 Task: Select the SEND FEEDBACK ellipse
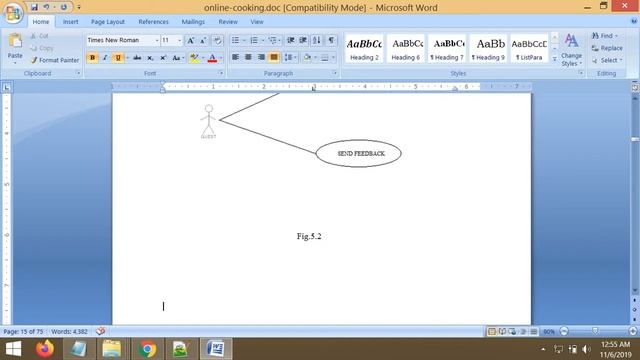point(359,153)
